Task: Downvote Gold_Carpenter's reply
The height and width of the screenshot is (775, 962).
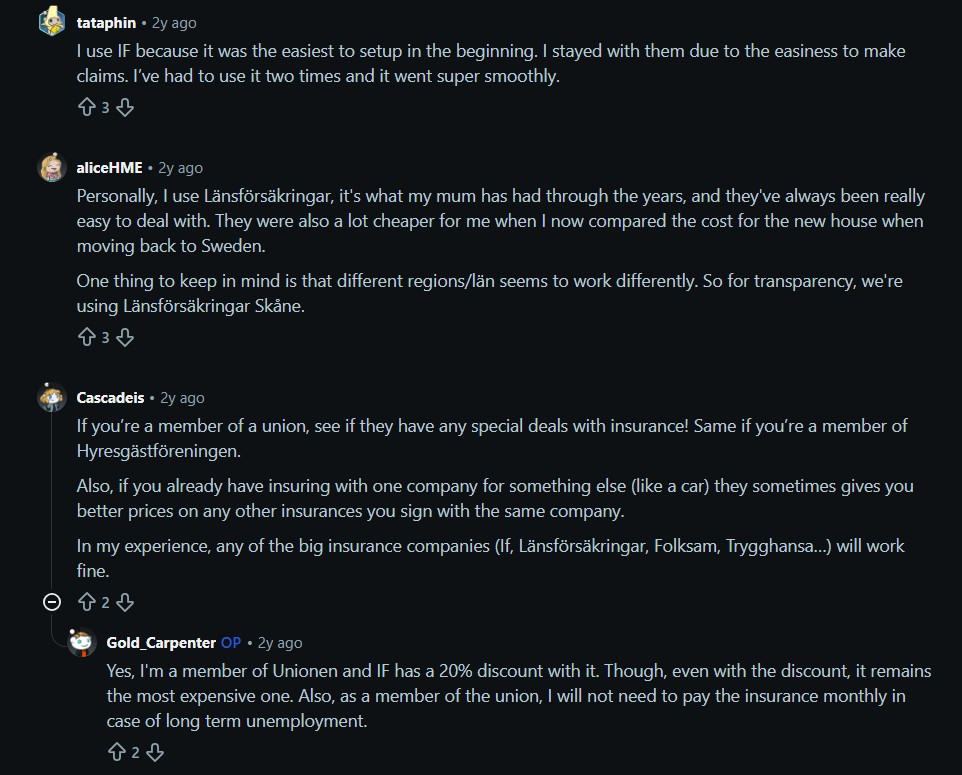Action: 155,752
